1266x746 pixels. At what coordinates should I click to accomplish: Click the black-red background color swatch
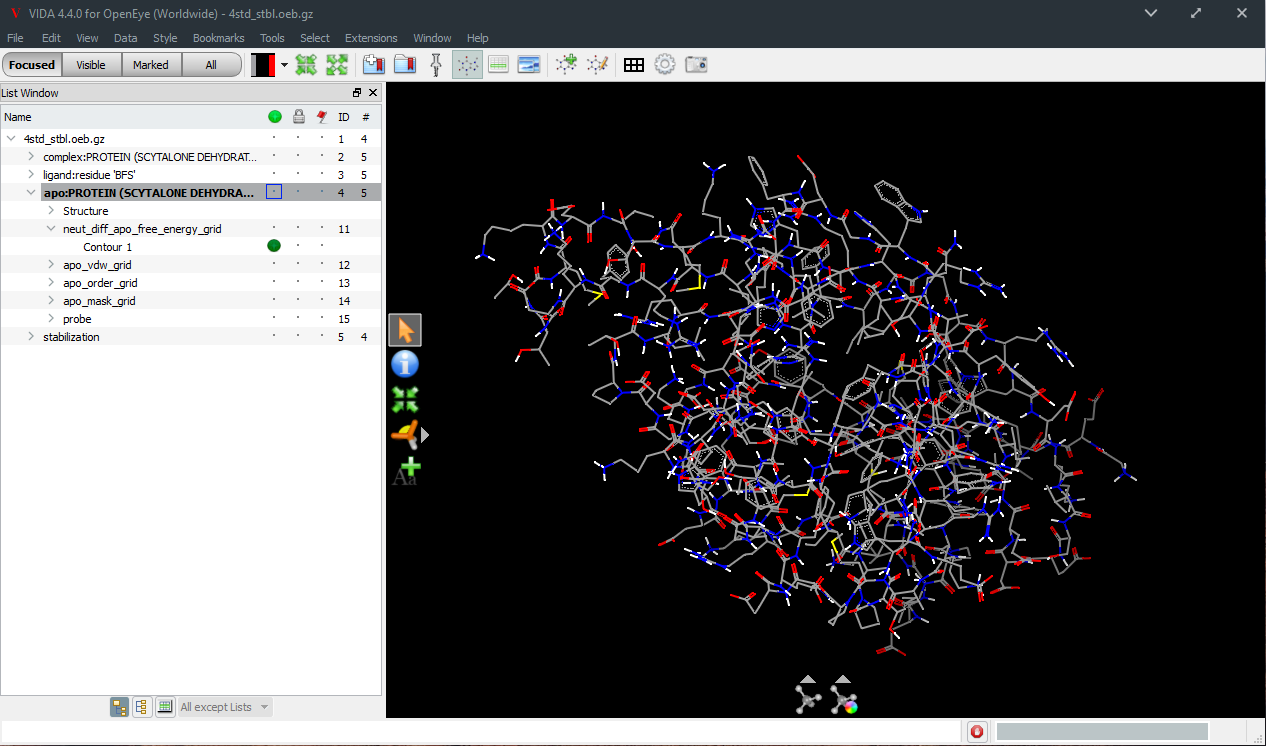pos(263,65)
